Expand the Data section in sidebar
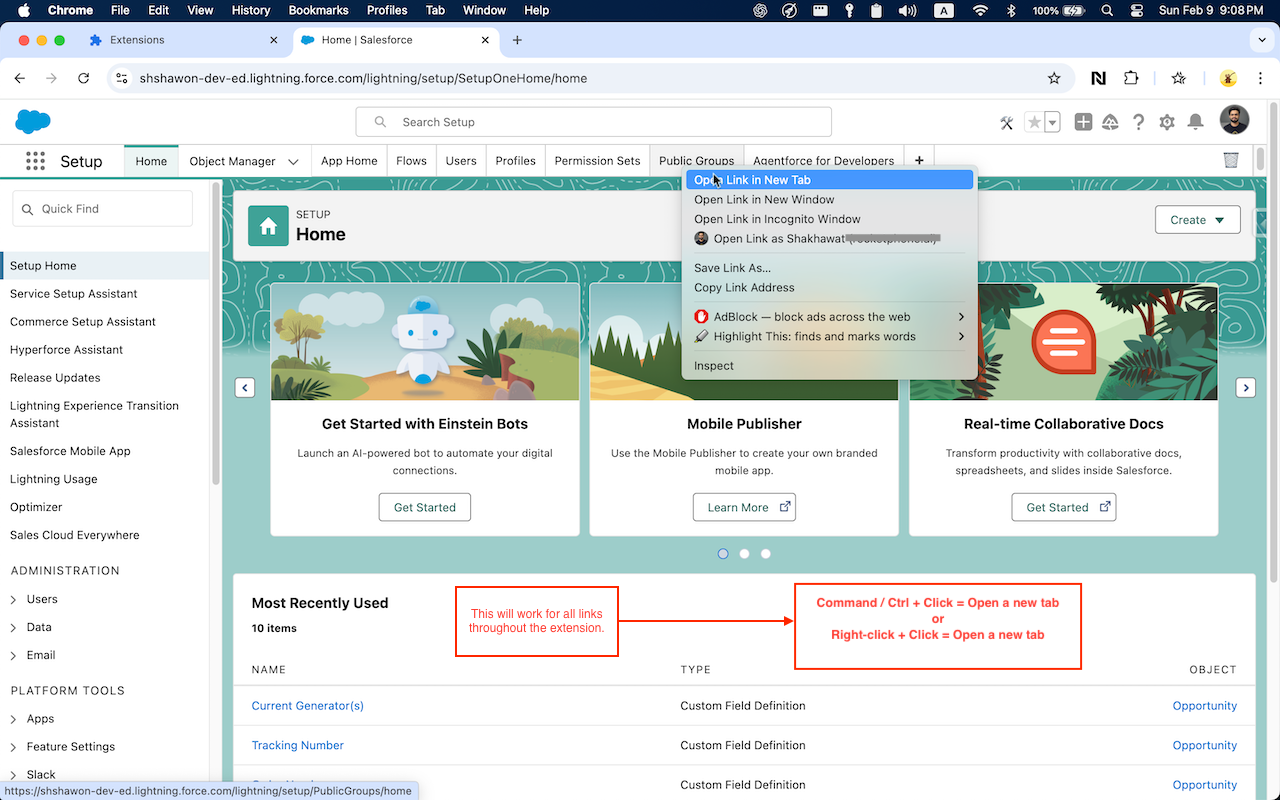1280x800 pixels. [x=13, y=628]
